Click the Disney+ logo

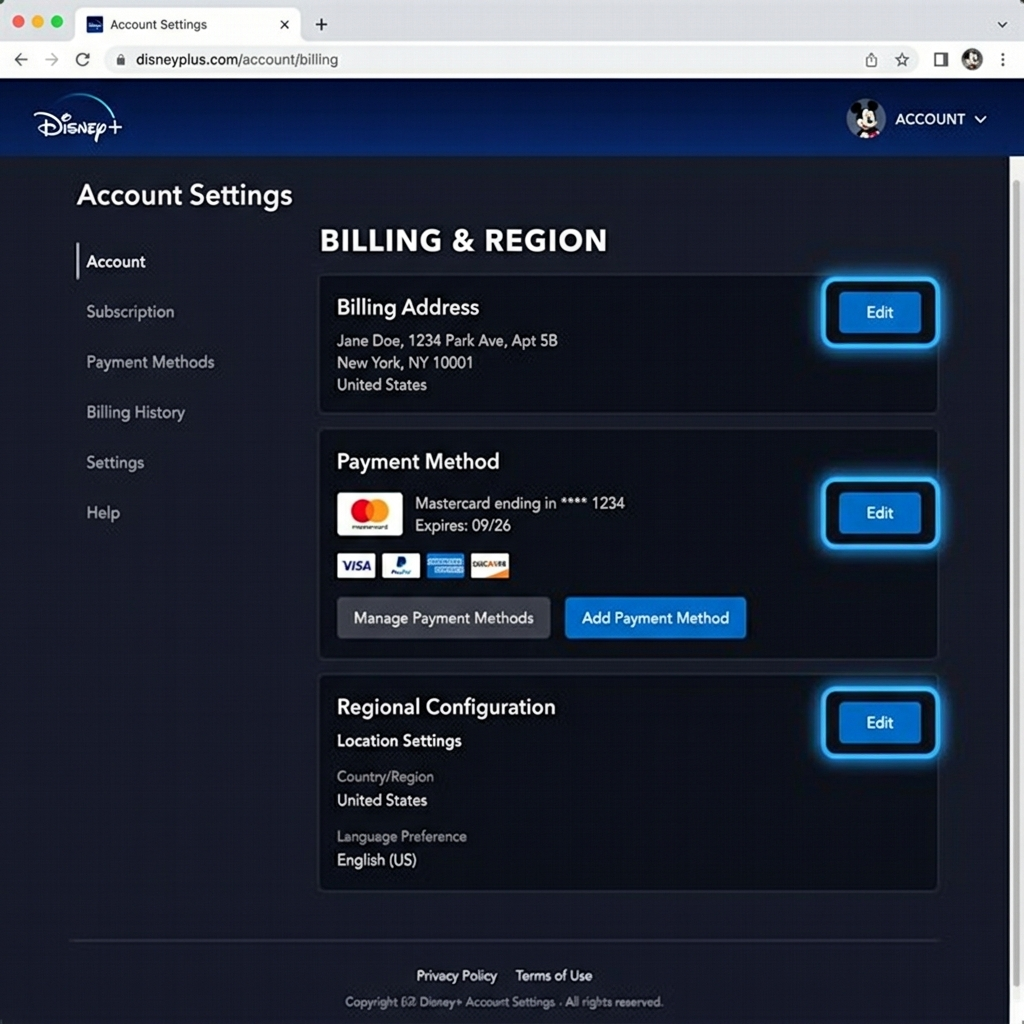pos(78,119)
